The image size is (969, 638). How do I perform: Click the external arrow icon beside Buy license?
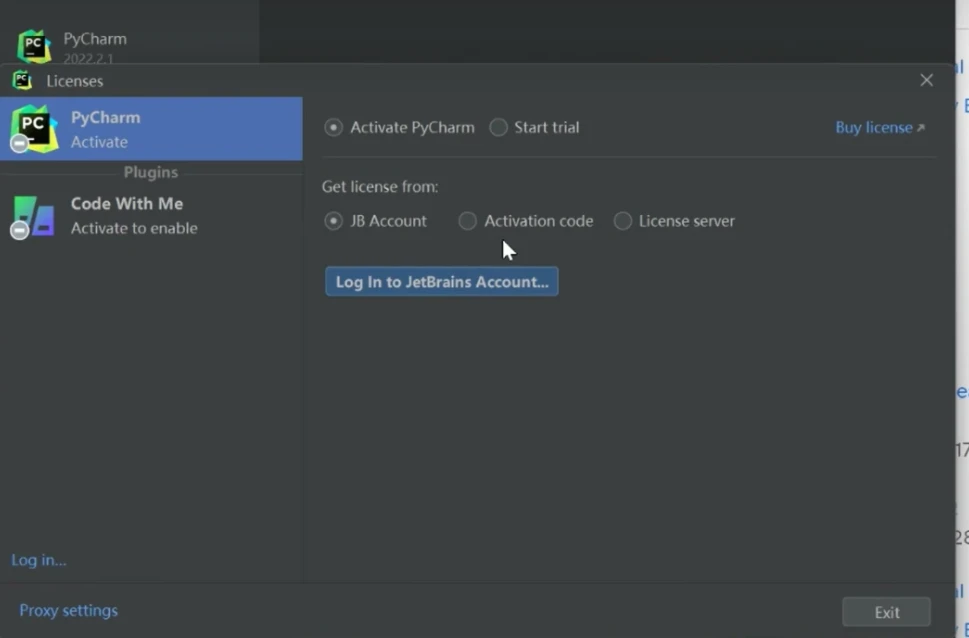tap(921, 128)
